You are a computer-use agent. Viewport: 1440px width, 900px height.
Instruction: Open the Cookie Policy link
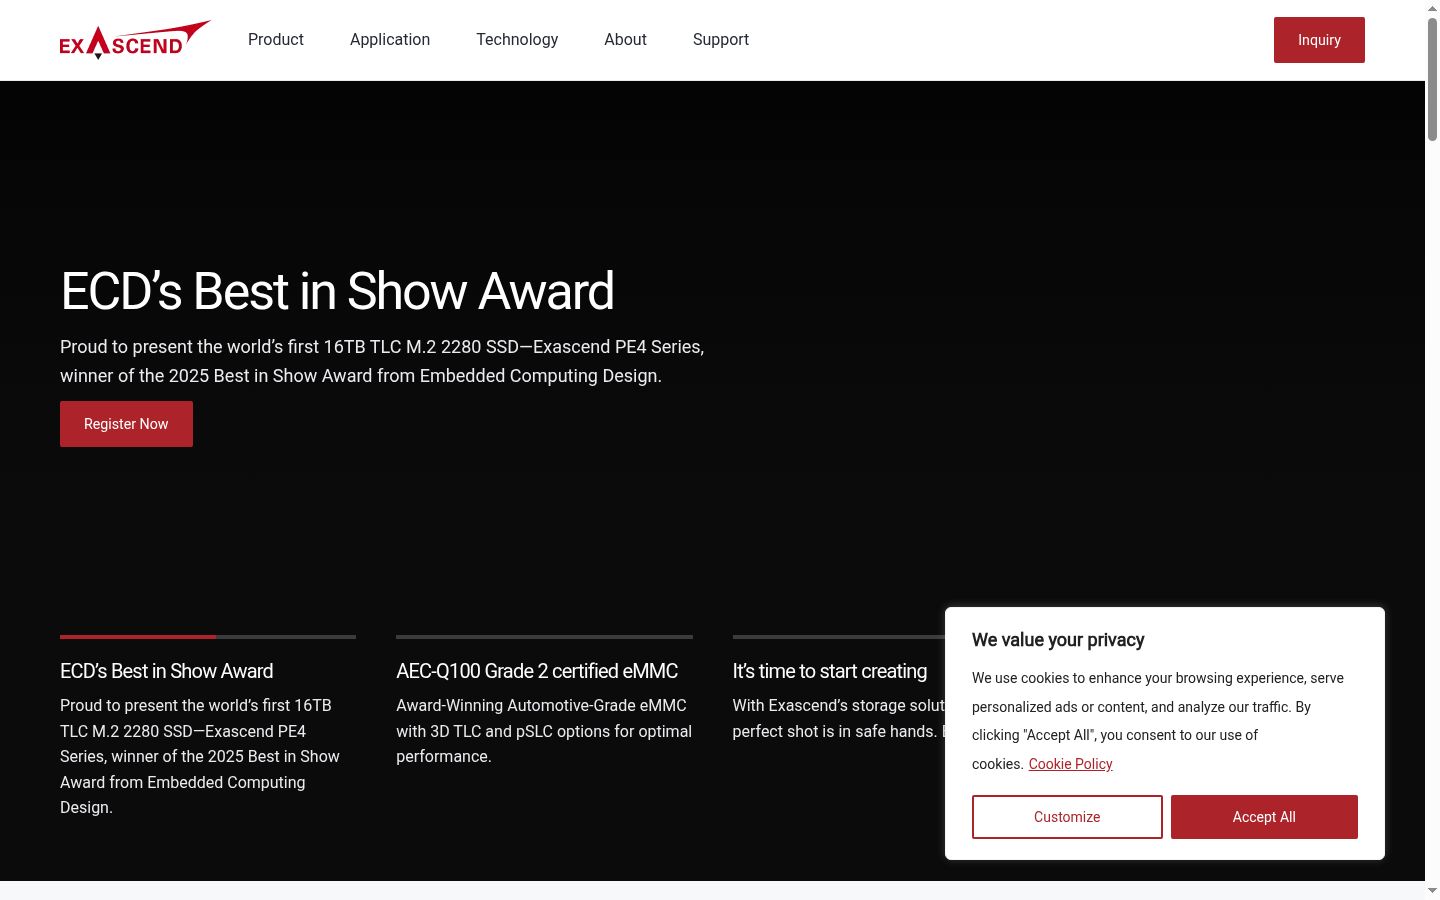[x=1070, y=764]
